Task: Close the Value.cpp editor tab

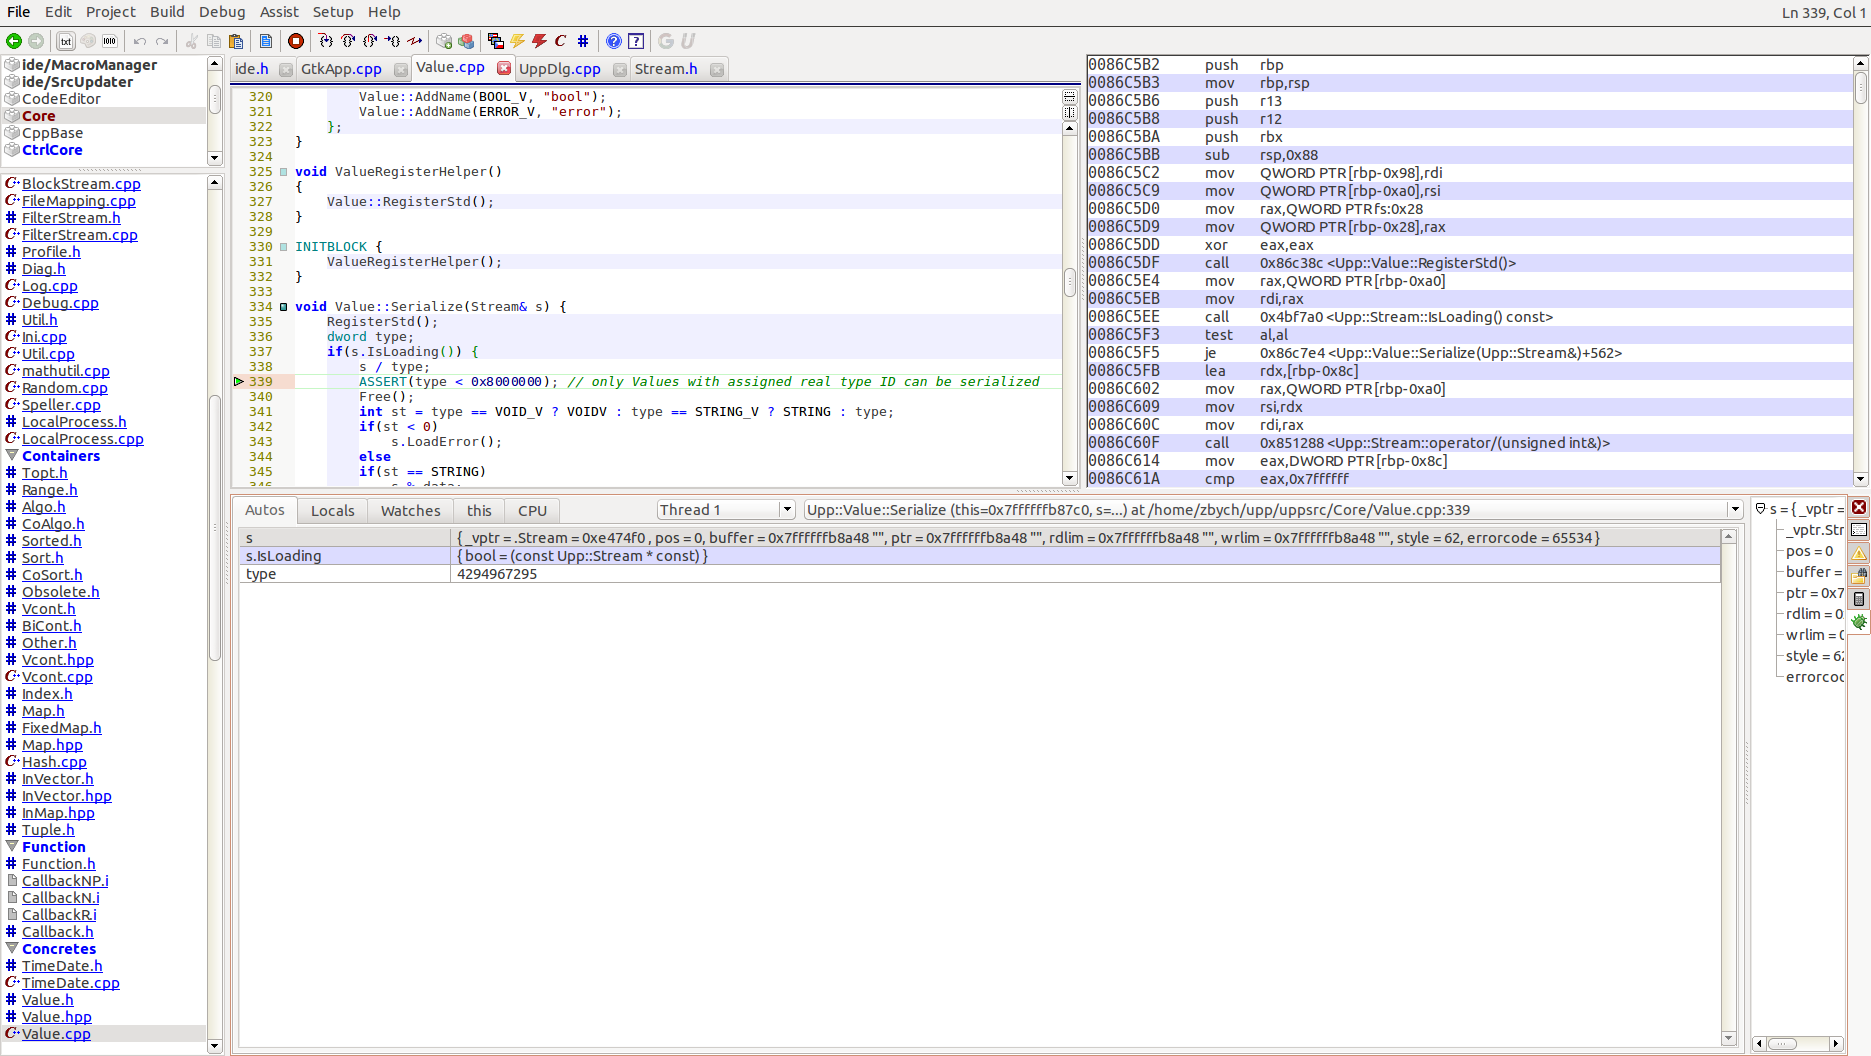Action: pyautogui.click(x=504, y=68)
